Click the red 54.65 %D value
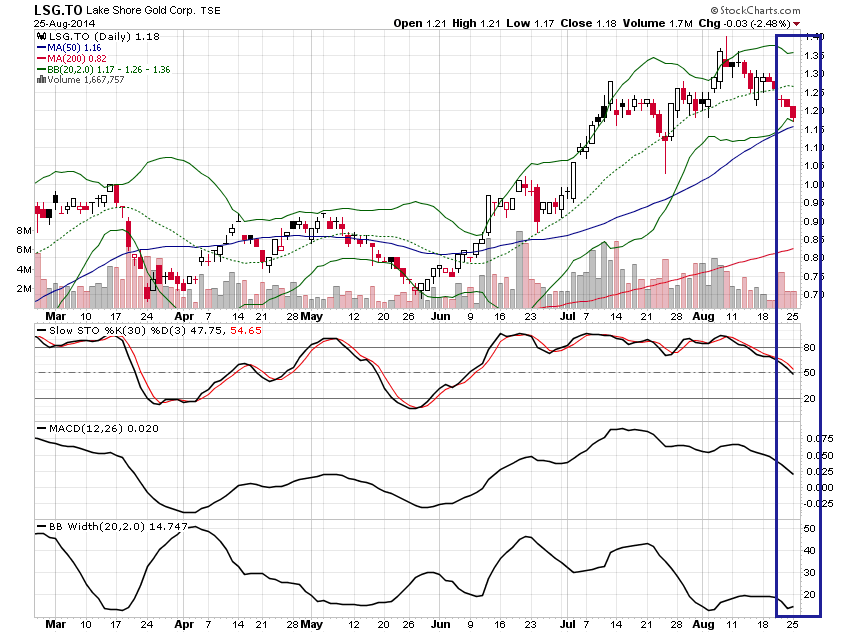This screenshot has height=633, width=850. (x=246, y=330)
